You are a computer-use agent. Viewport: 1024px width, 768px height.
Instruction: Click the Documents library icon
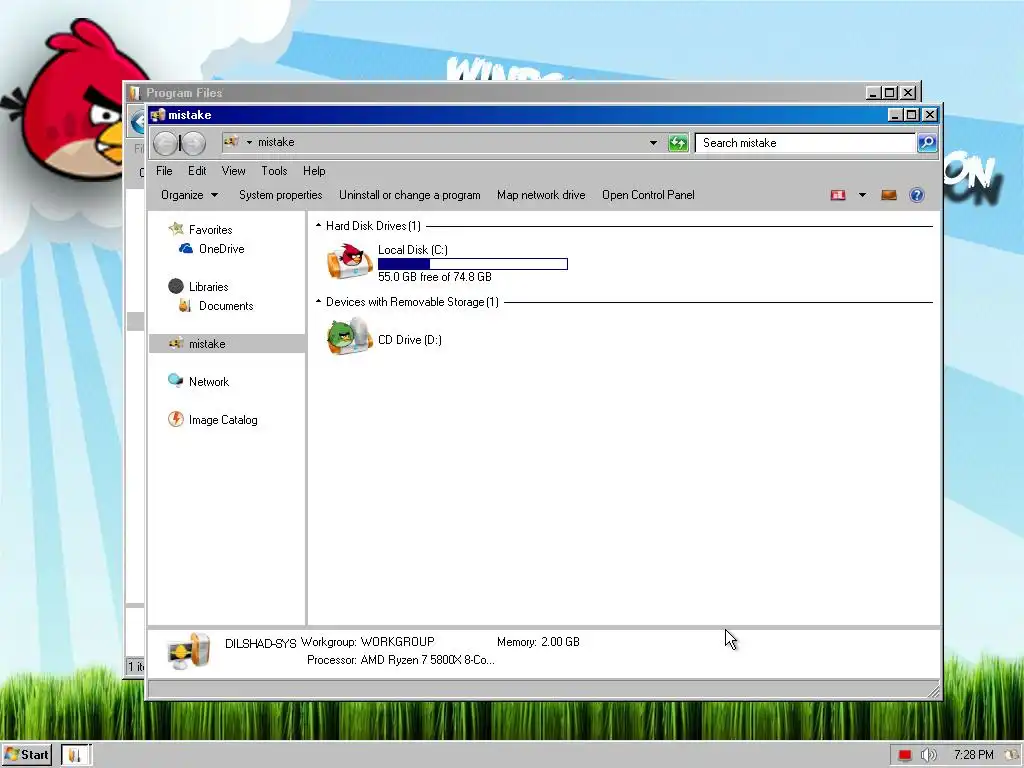185,305
